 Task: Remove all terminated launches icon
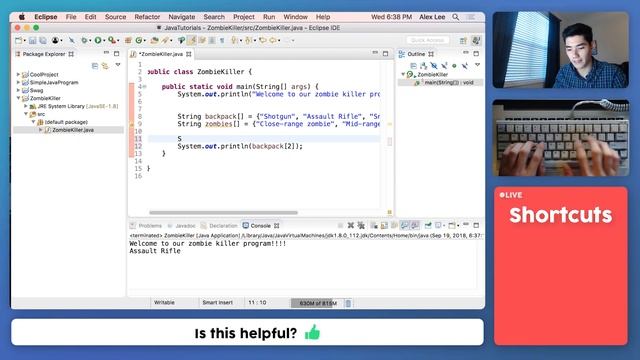tap(361, 225)
